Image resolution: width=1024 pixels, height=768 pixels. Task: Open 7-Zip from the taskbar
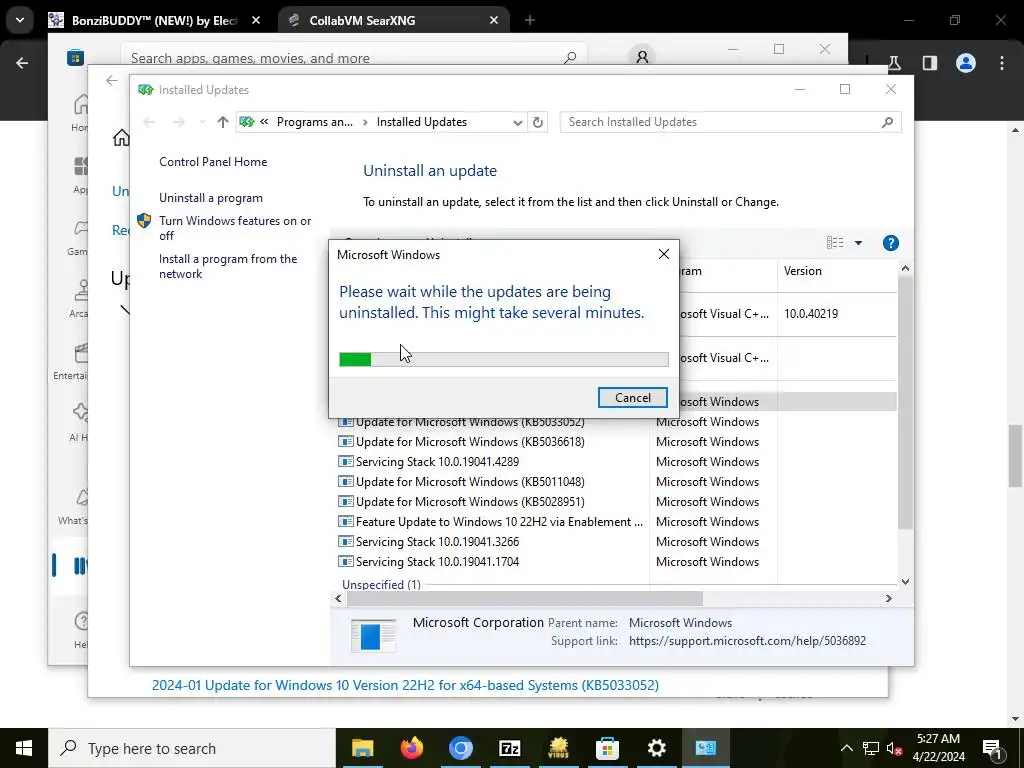point(509,748)
